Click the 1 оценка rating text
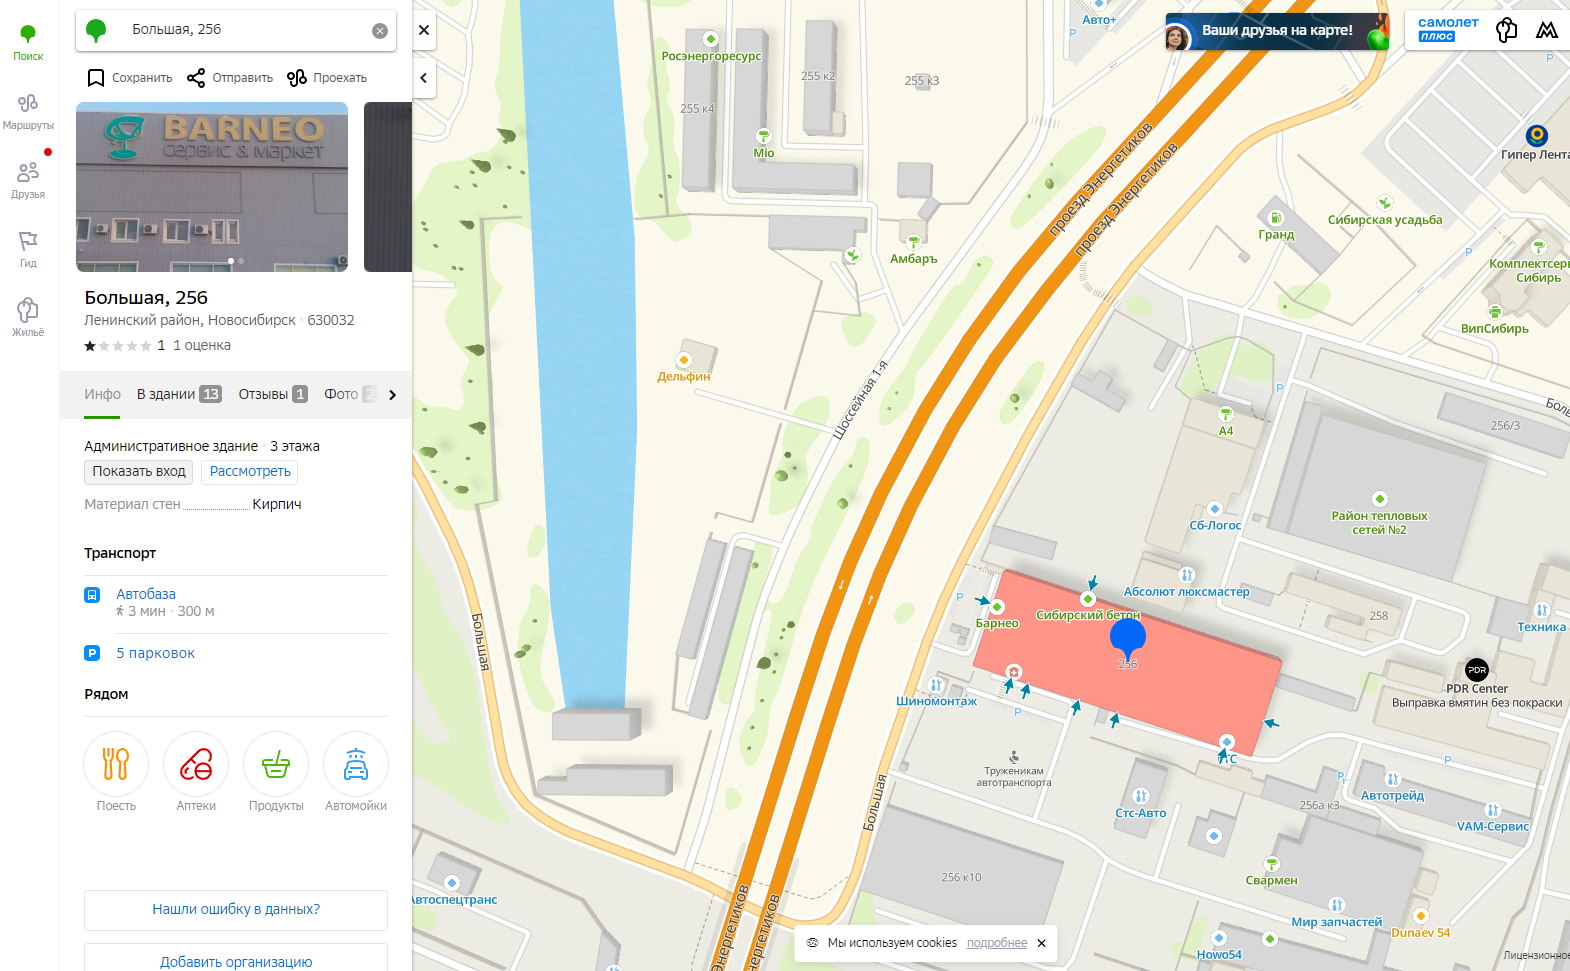 coord(202,346)
